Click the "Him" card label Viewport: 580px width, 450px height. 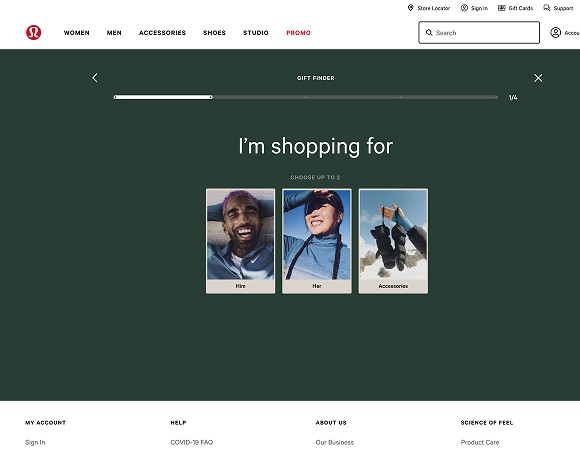click(240, 286)
